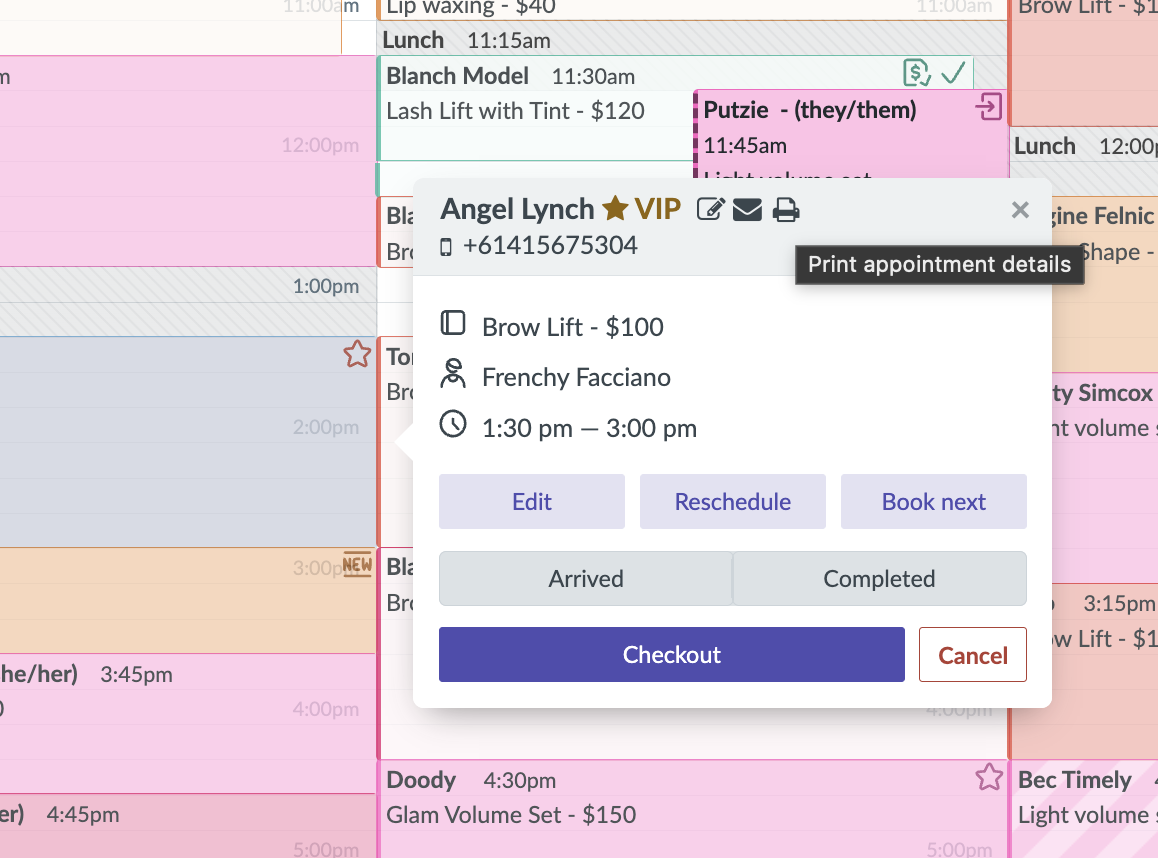Click Cancel to cancel the appointment
This screenshot has width=1158, height=858.
pos(972,654)
